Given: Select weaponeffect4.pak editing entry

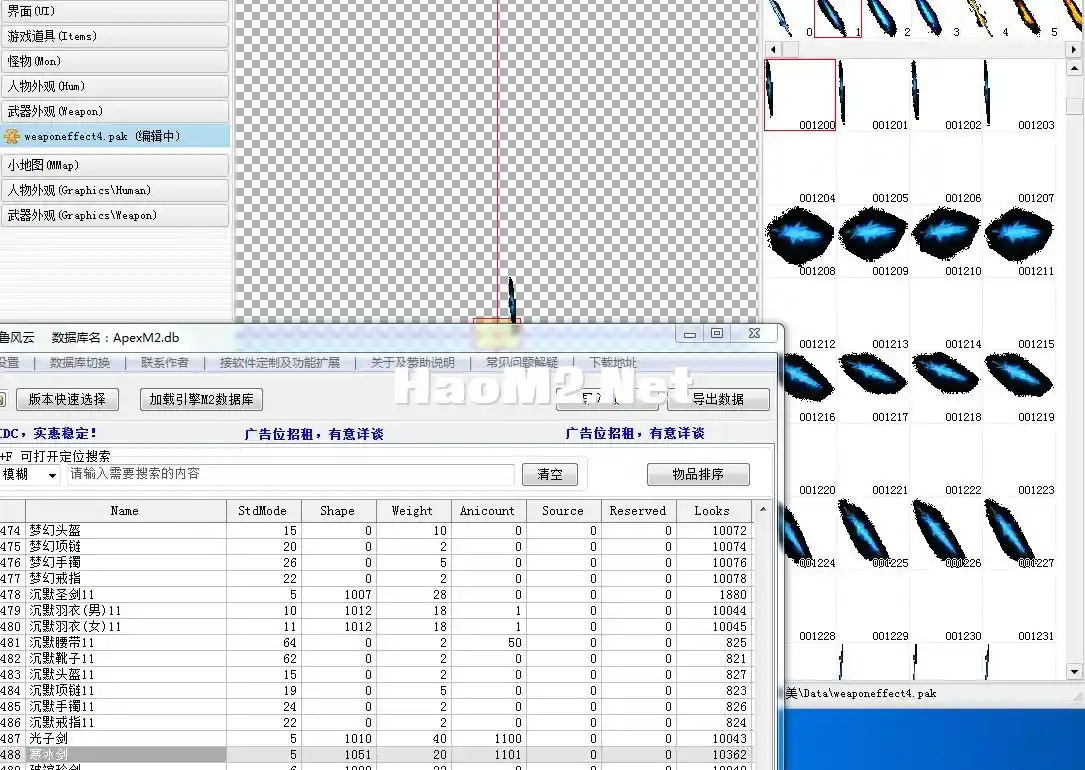Looking at the screenshot, I should 115,136.
